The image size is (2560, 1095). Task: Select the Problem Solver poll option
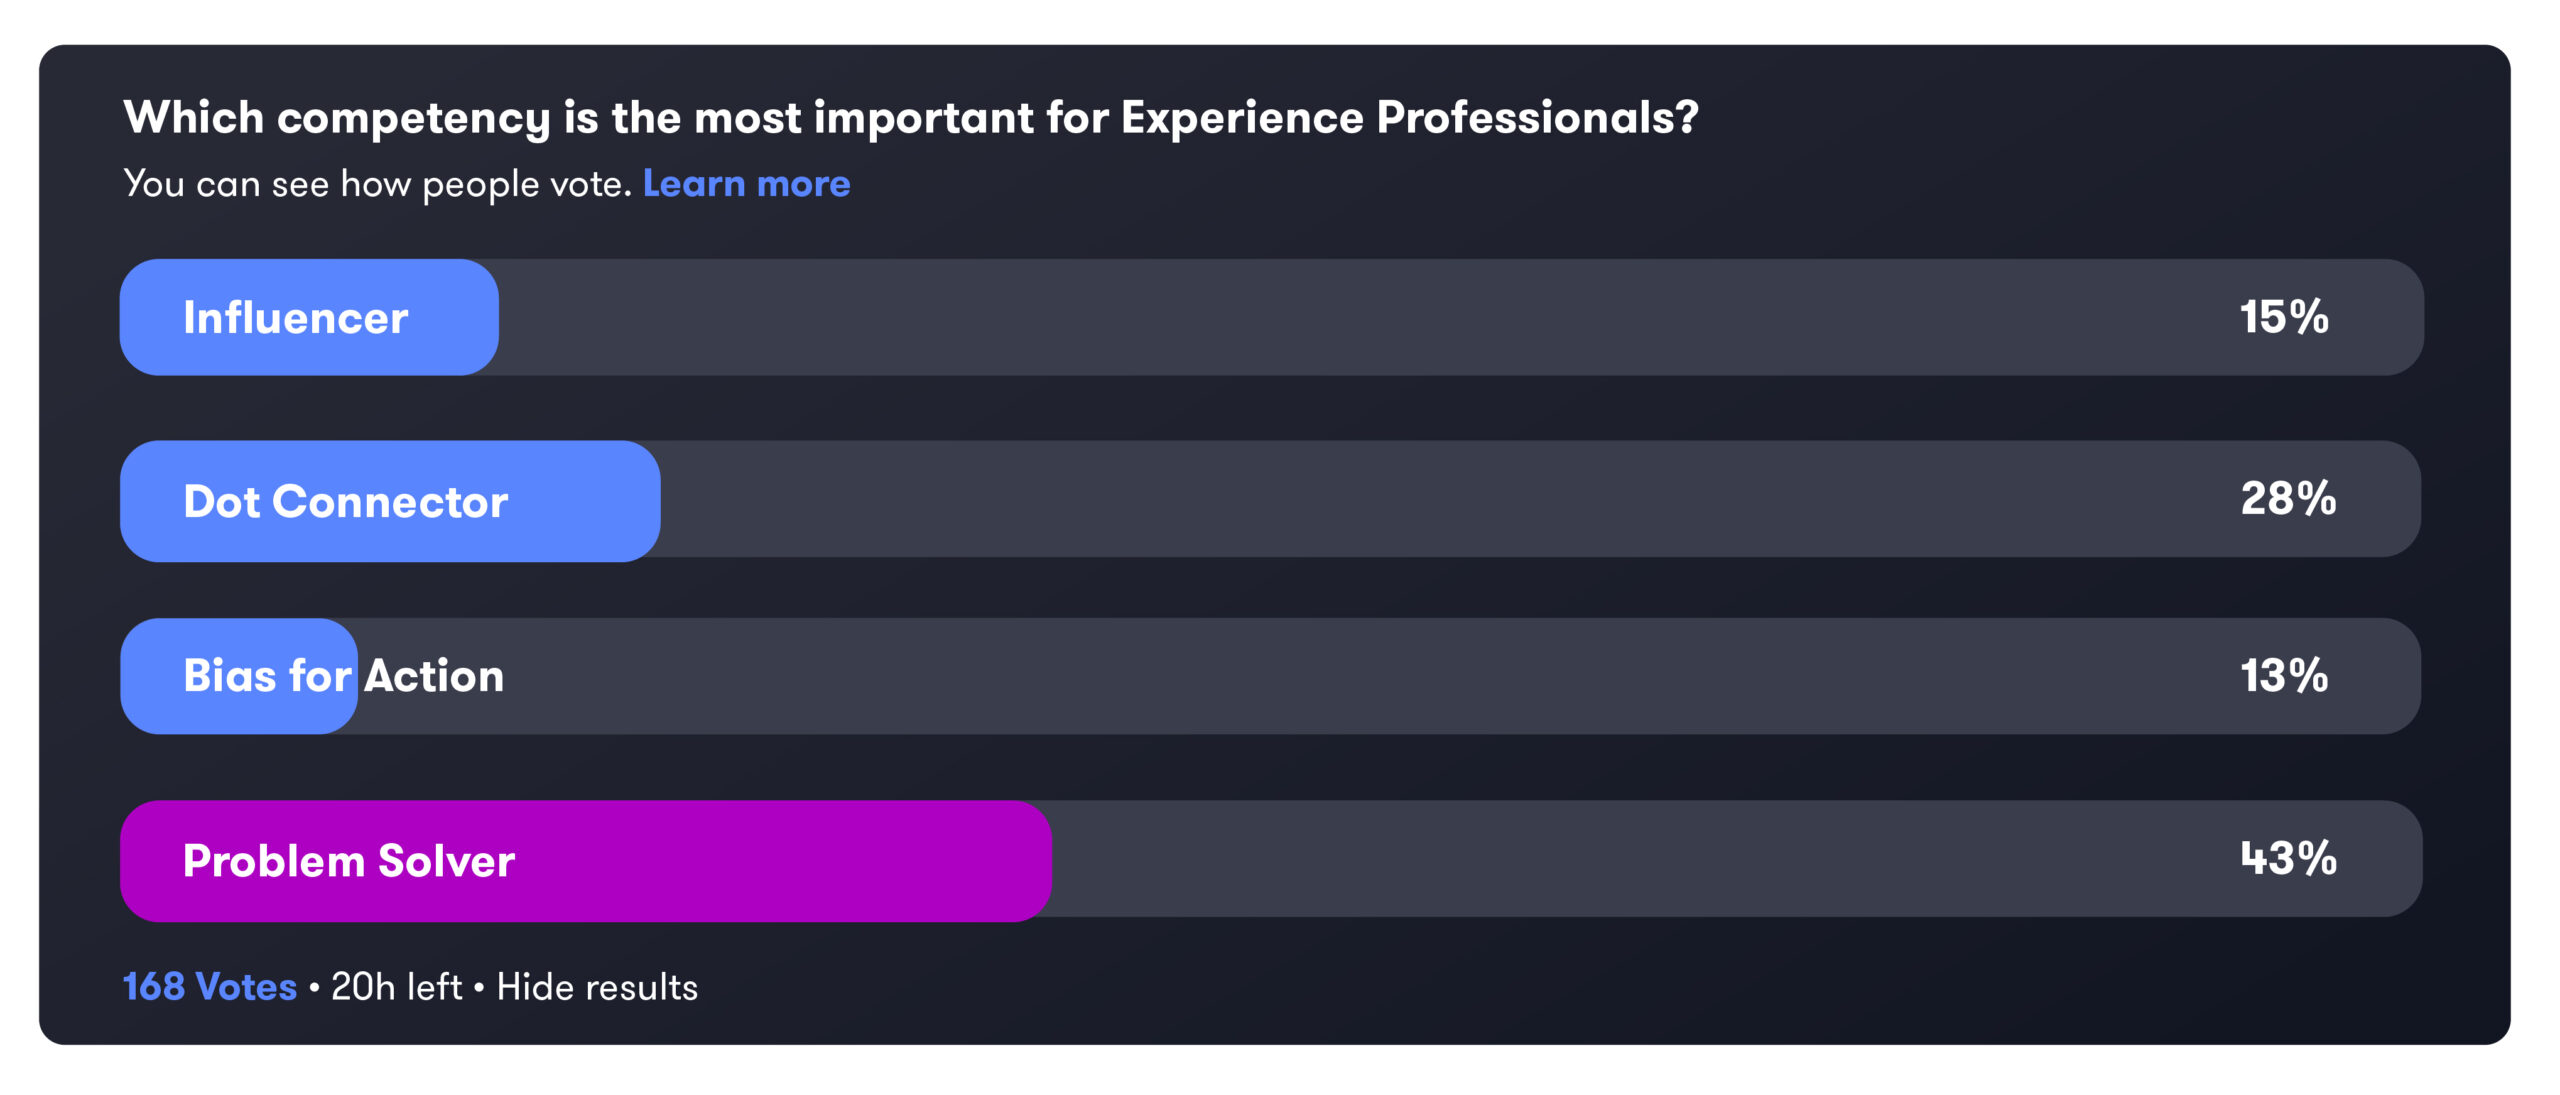[1271, 860]
